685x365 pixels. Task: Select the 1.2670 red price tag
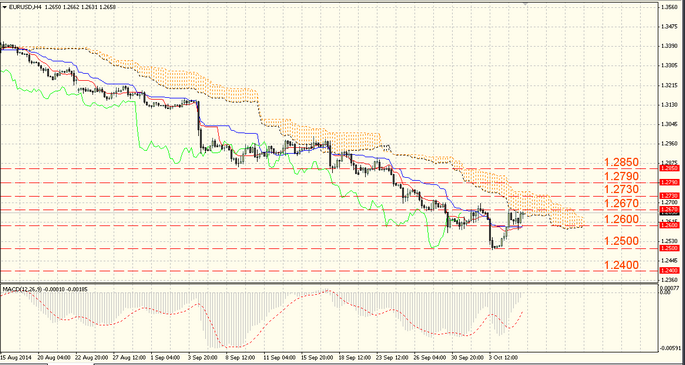pos(669,210)
